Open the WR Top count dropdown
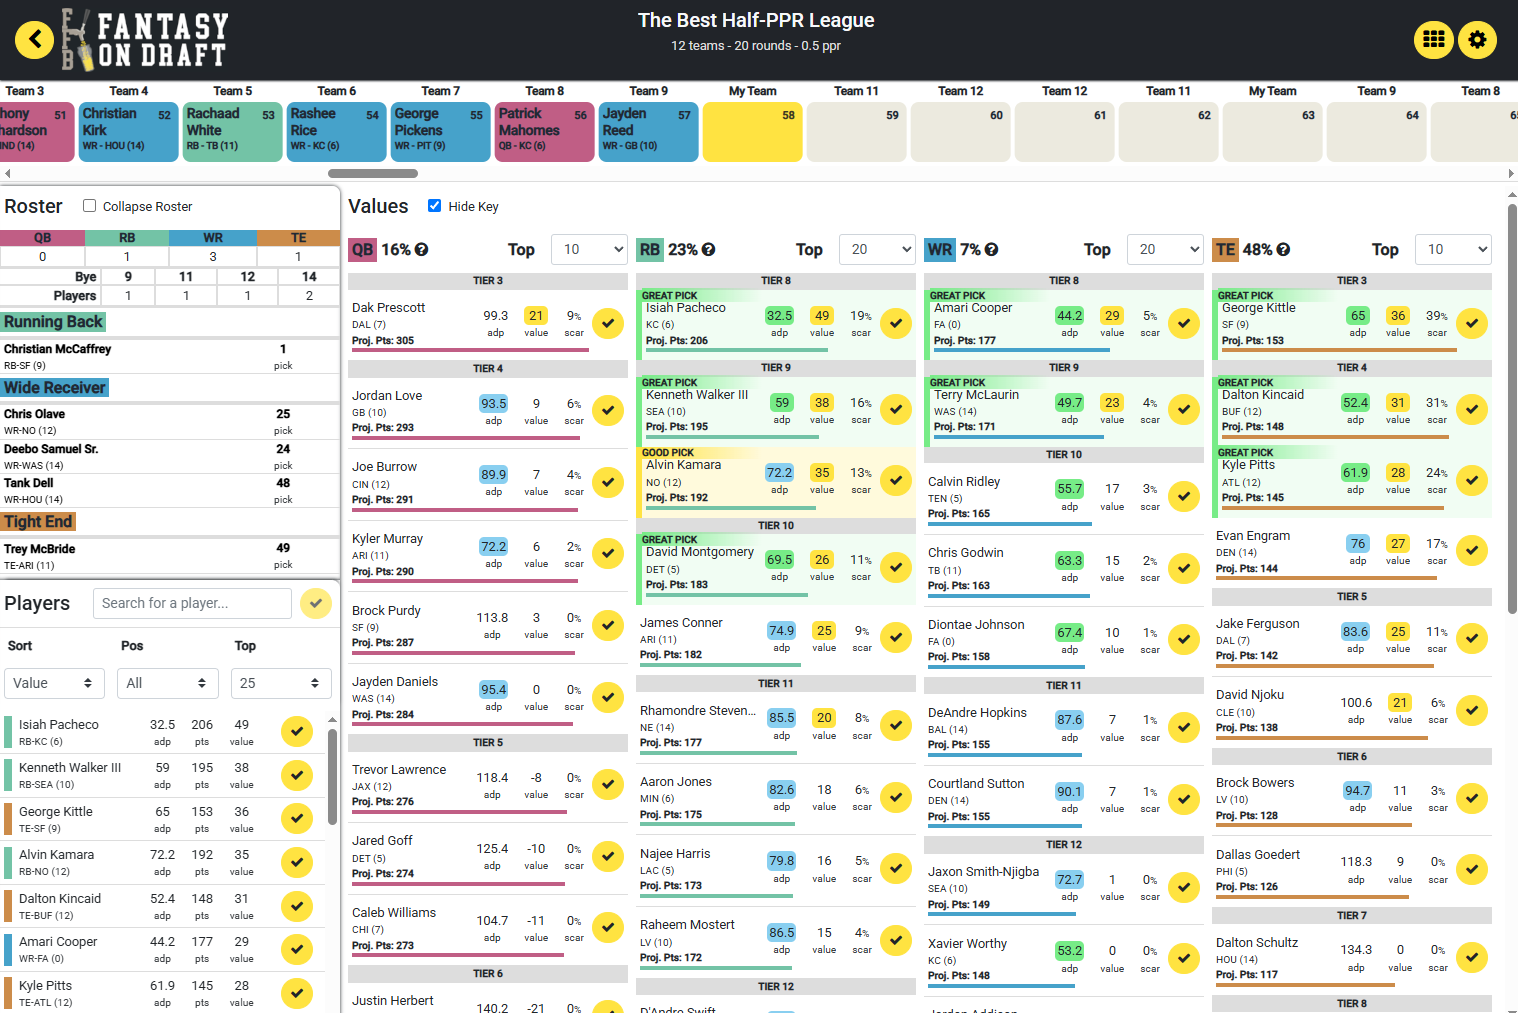This screenshot has width=1518, height=1013. (1165, 250)
